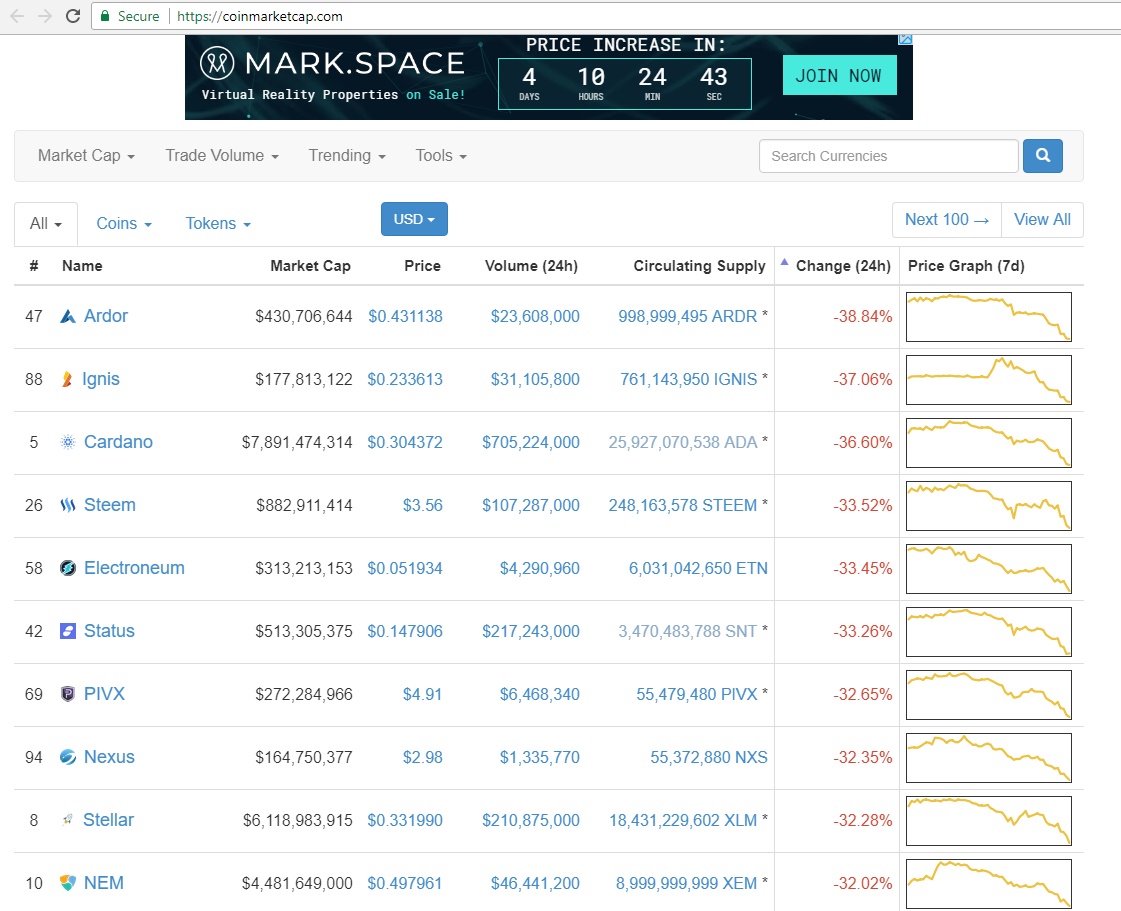Click the Ardor coin logo icon

pos(68,316)
